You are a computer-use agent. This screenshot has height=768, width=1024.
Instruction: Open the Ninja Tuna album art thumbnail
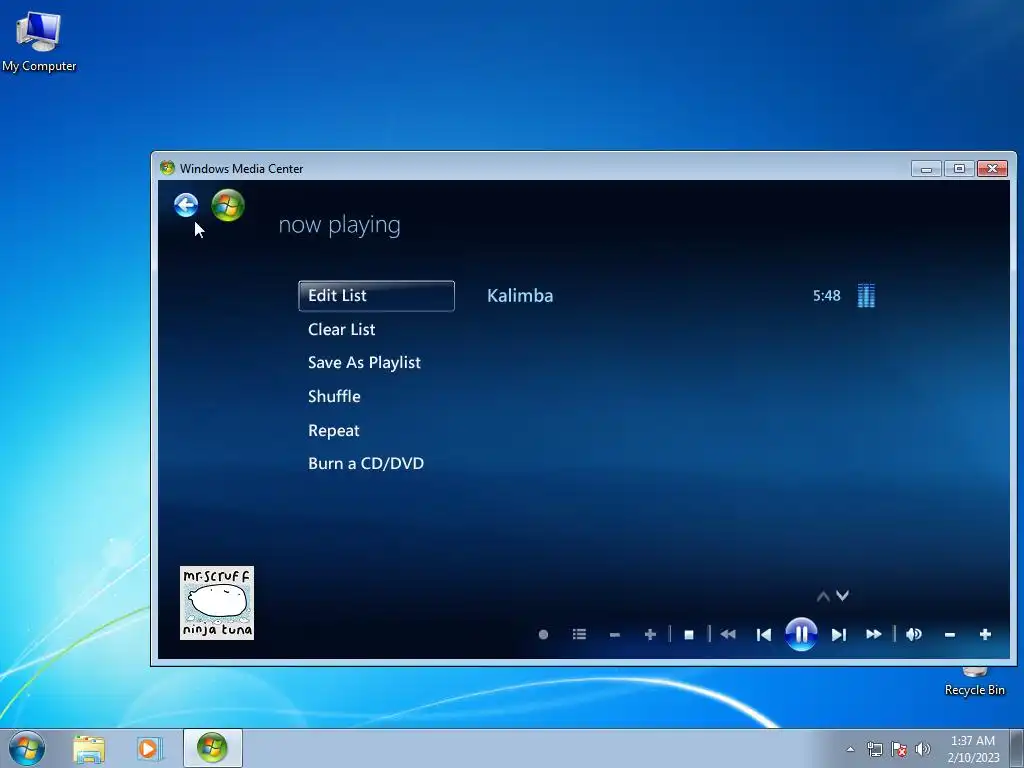217,603
